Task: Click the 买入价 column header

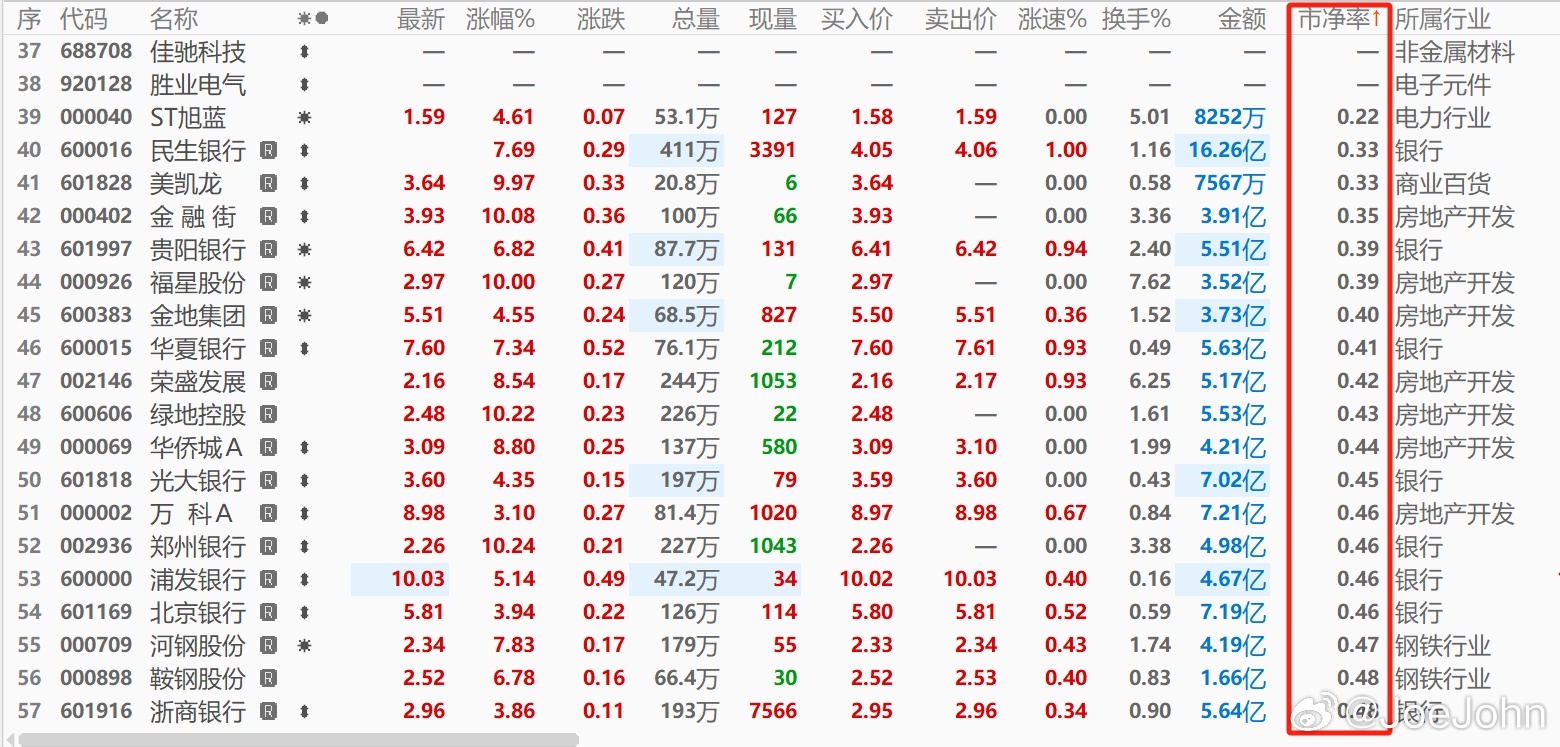Action: tap(857, 19)
